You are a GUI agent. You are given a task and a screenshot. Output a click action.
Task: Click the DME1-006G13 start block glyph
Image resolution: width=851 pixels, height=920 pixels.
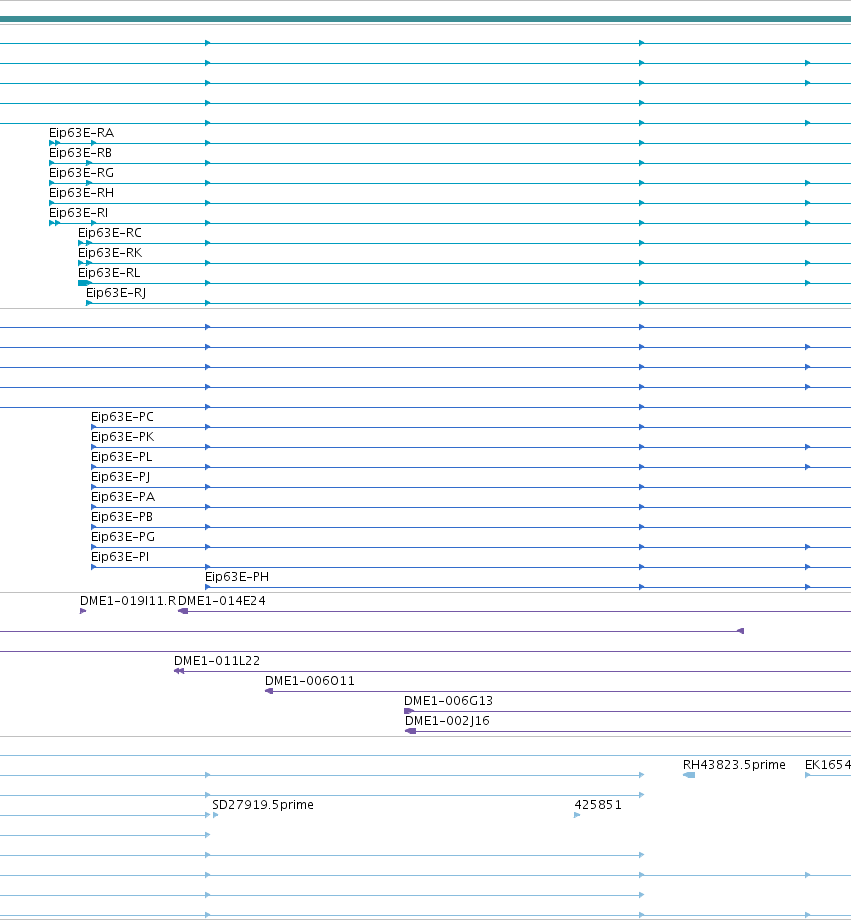click(x=408, y=711)
